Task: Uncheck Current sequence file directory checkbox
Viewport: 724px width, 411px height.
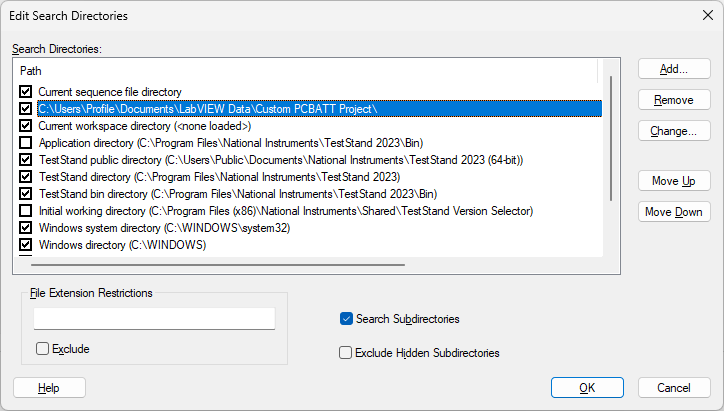Action: [25, 91]
